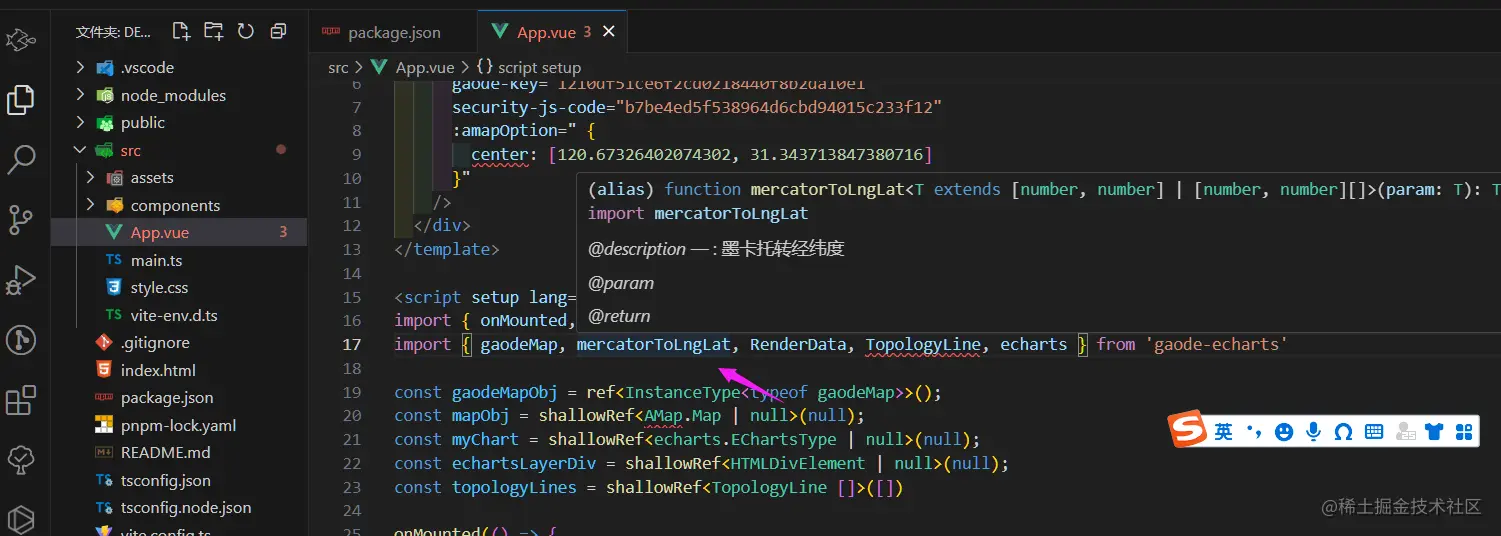Open the Source Control view
Image resolution: width=1501 pixels, height=536 pixels.
[x=21, y=219]
